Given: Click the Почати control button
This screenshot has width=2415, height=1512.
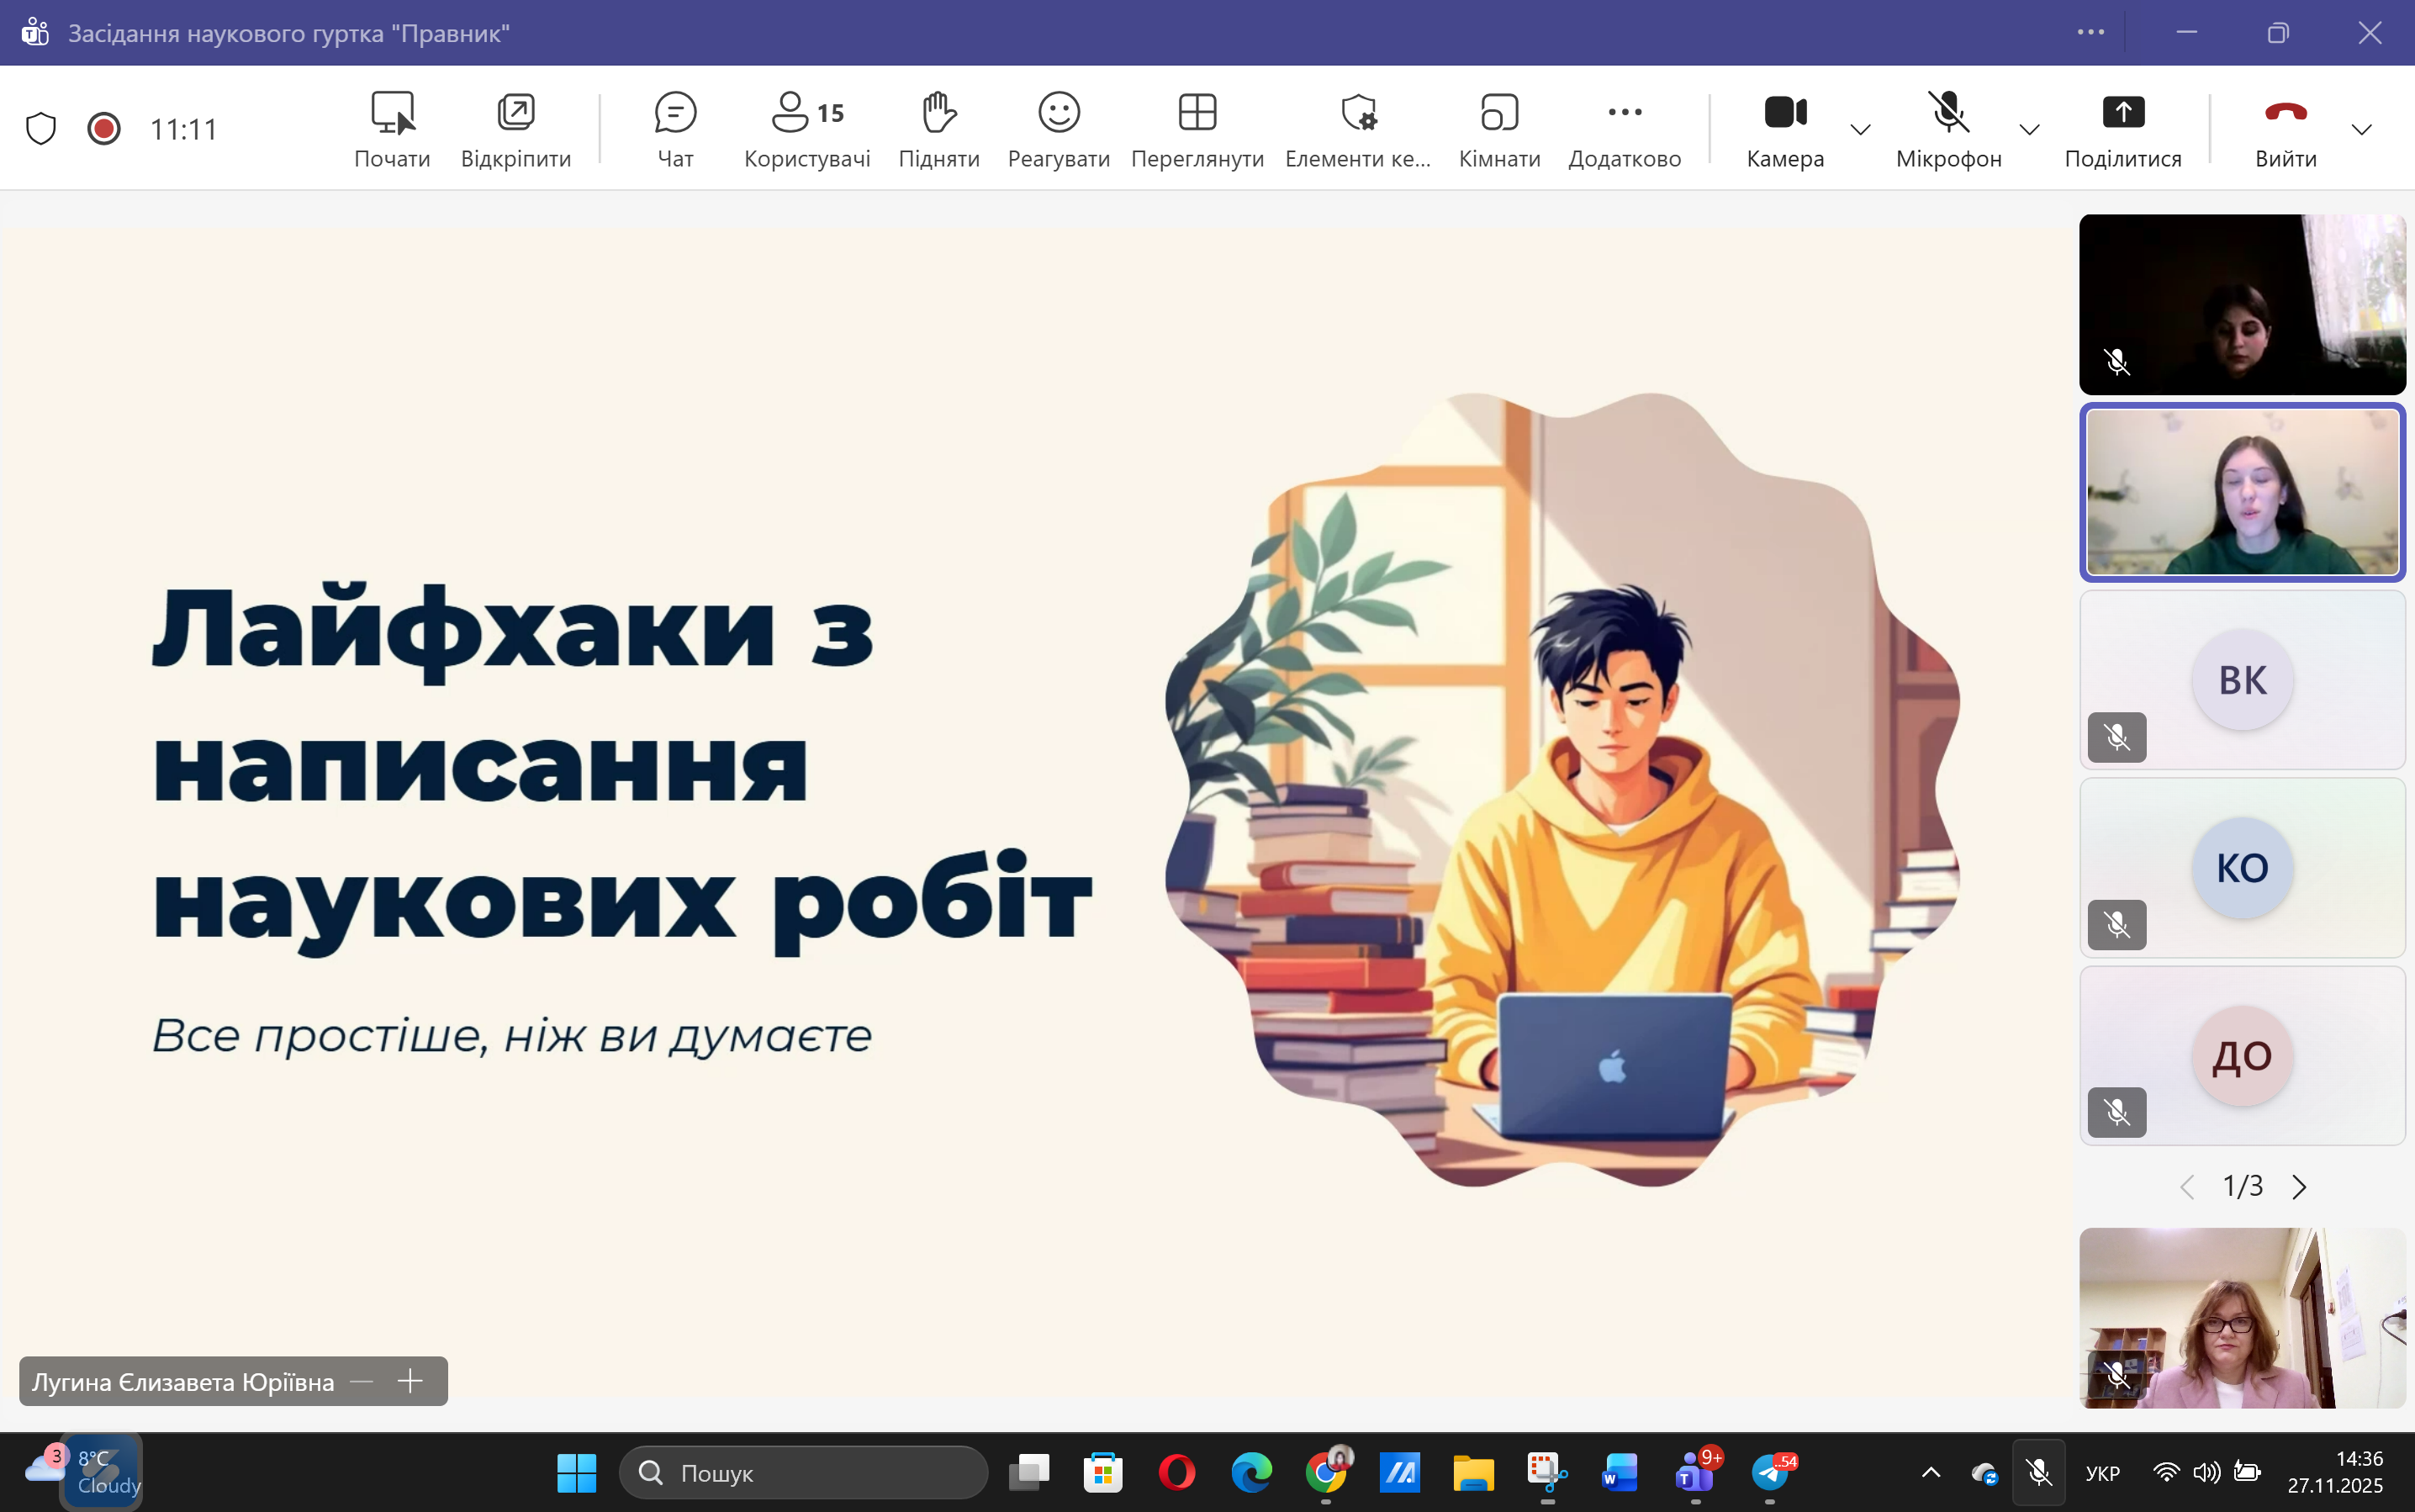Looking at the screenshot, I should click(392, 128).
